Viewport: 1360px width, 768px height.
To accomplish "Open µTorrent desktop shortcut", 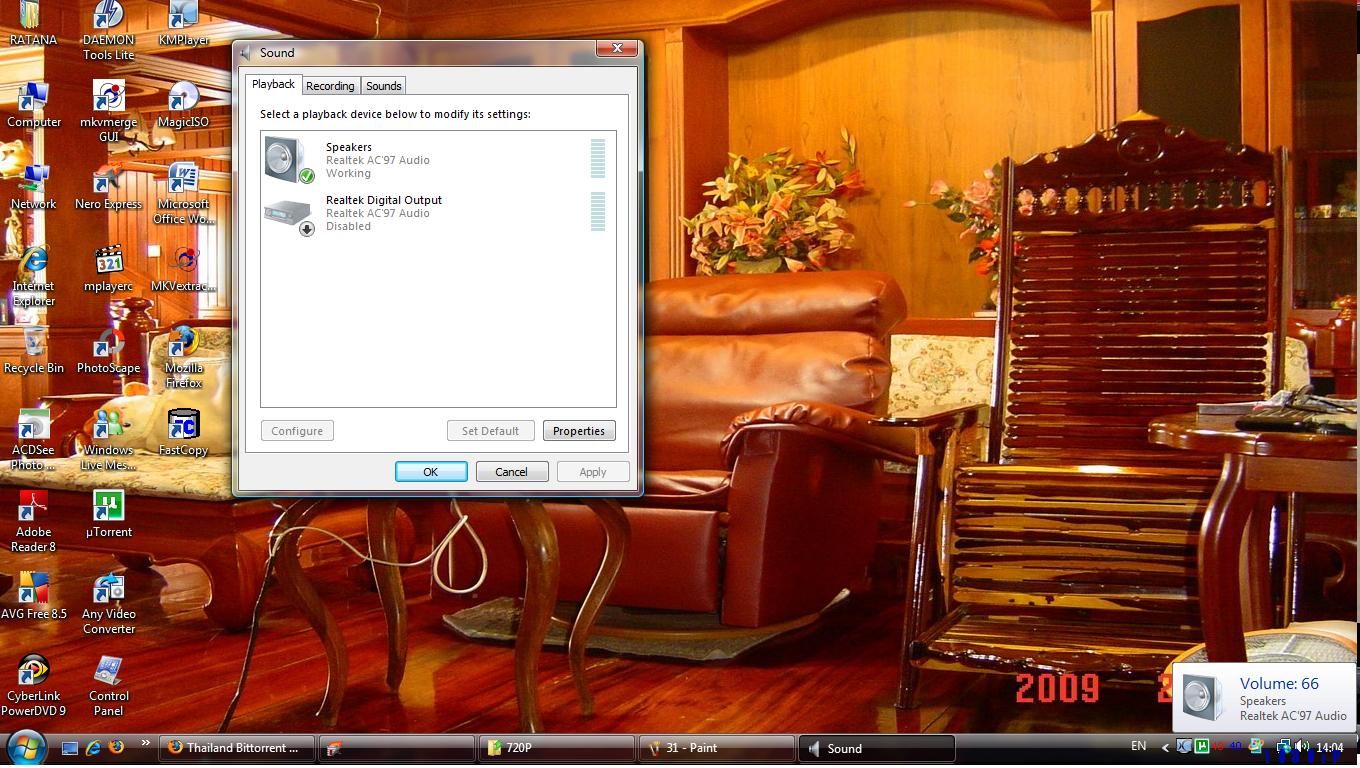I will coord(109,515).
